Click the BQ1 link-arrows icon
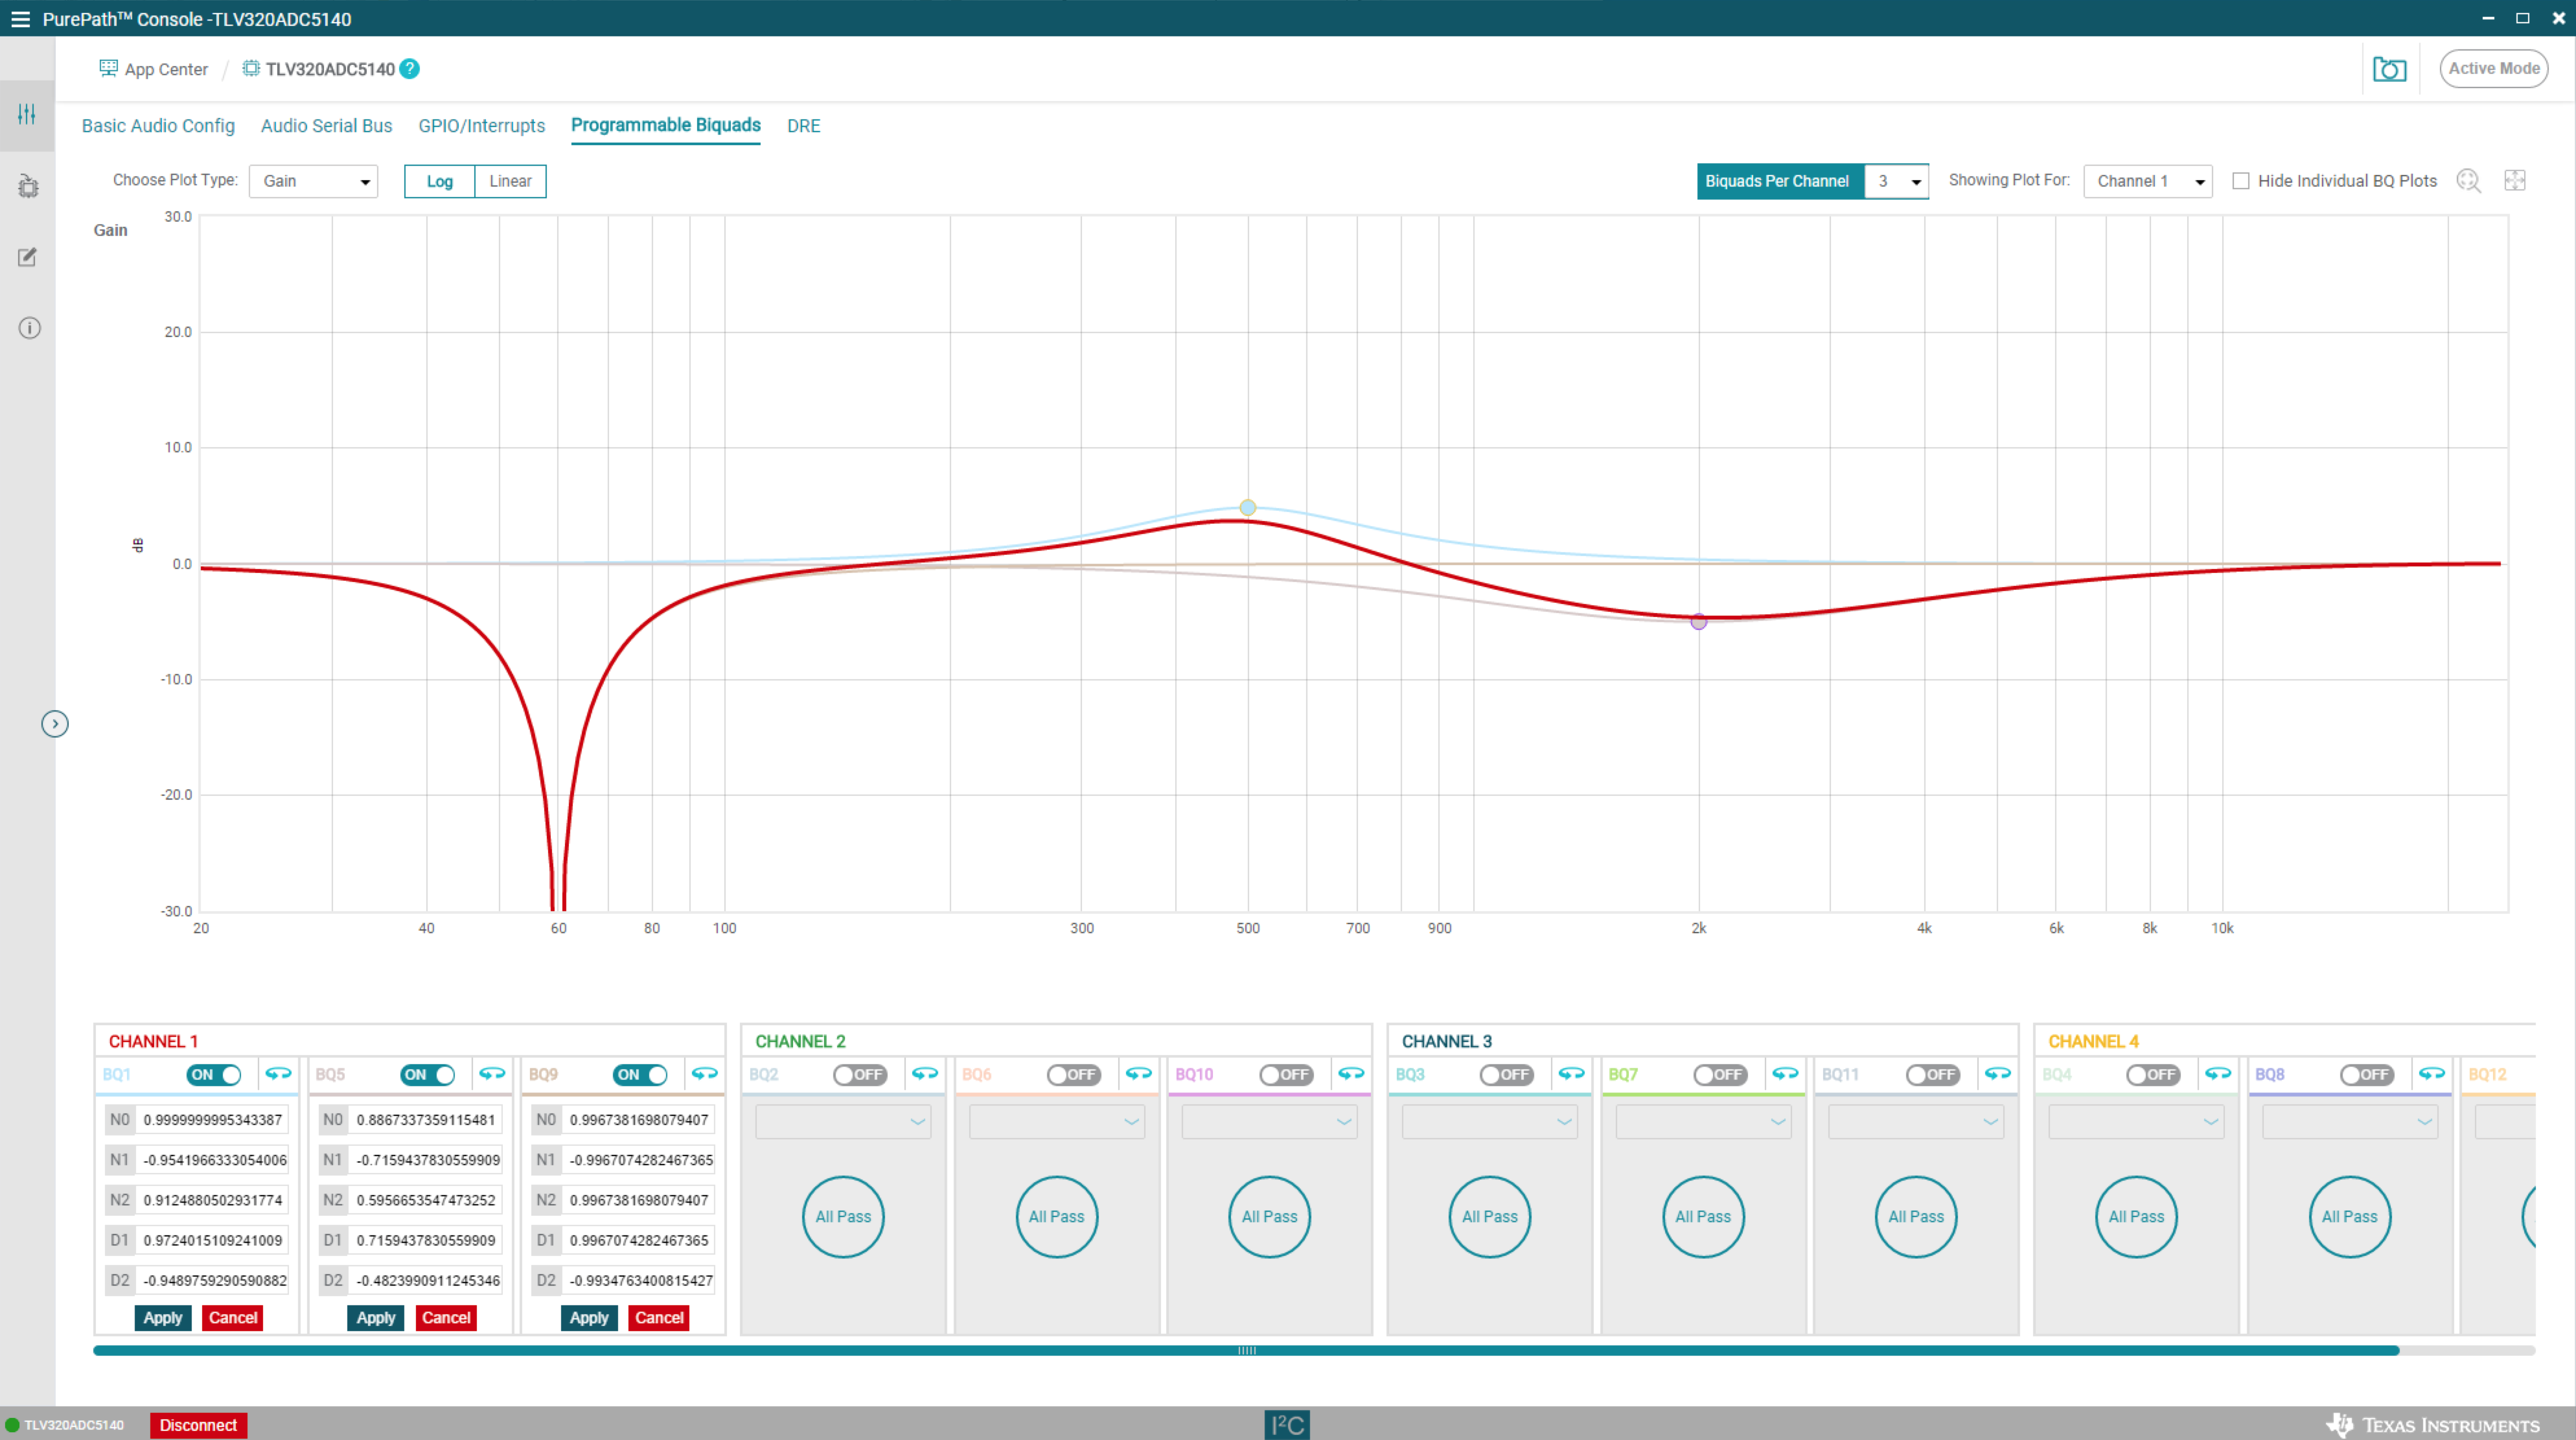 [x=278, y=1074]
